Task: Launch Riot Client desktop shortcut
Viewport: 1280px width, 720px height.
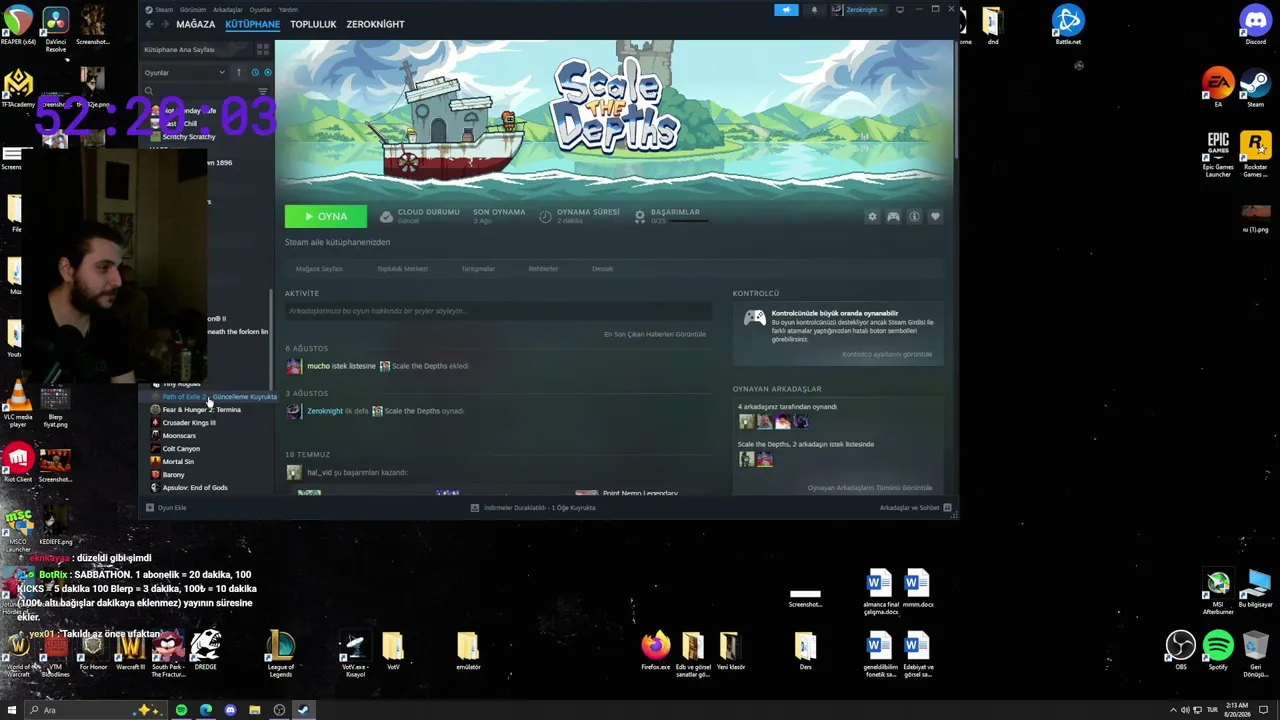Action: tap(18, 463)
